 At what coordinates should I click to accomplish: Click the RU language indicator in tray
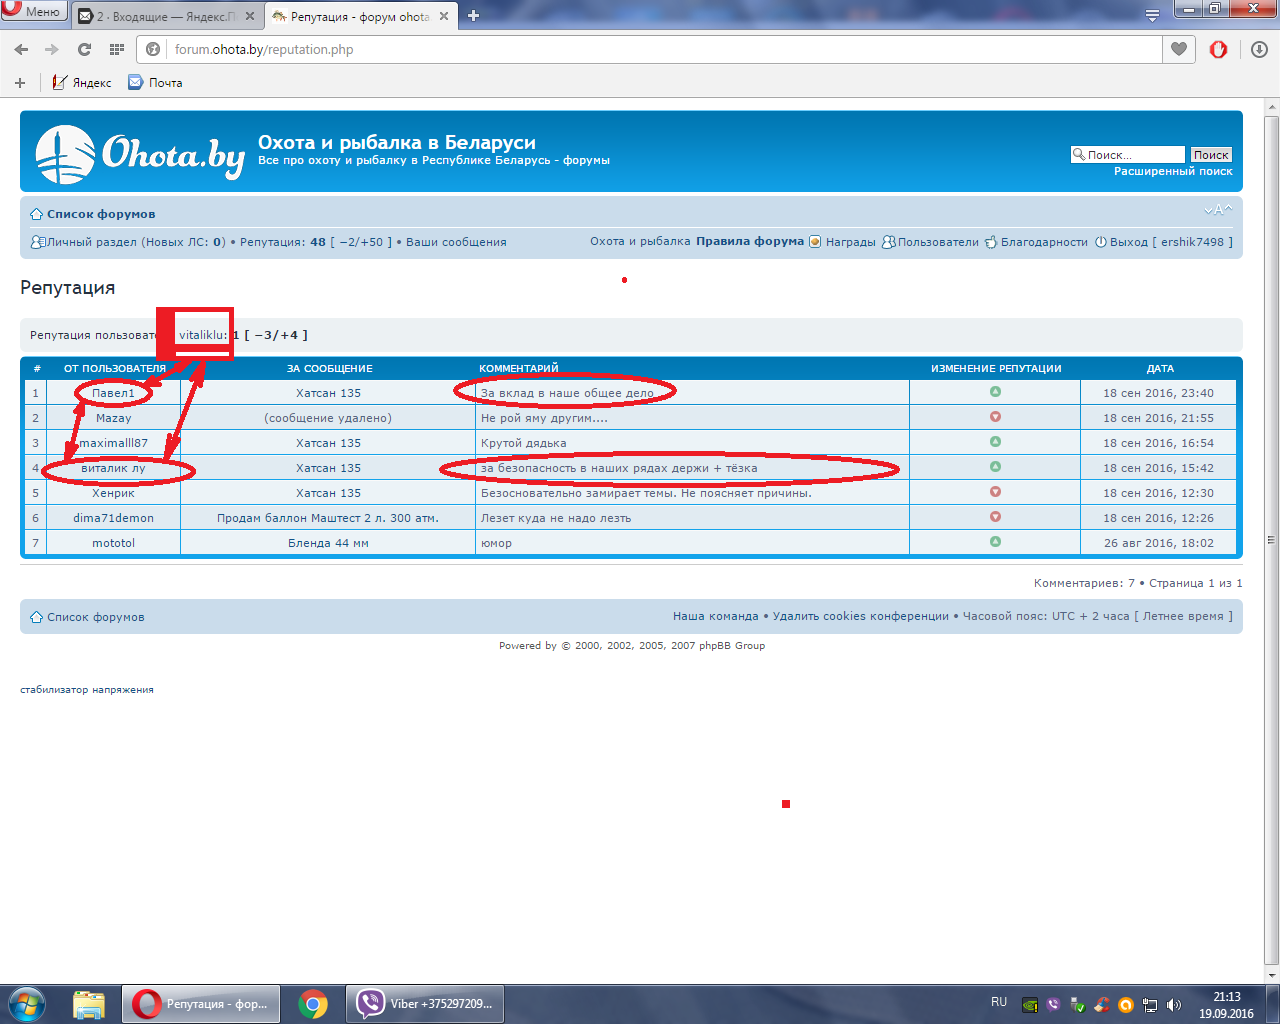pos(999,1002)
